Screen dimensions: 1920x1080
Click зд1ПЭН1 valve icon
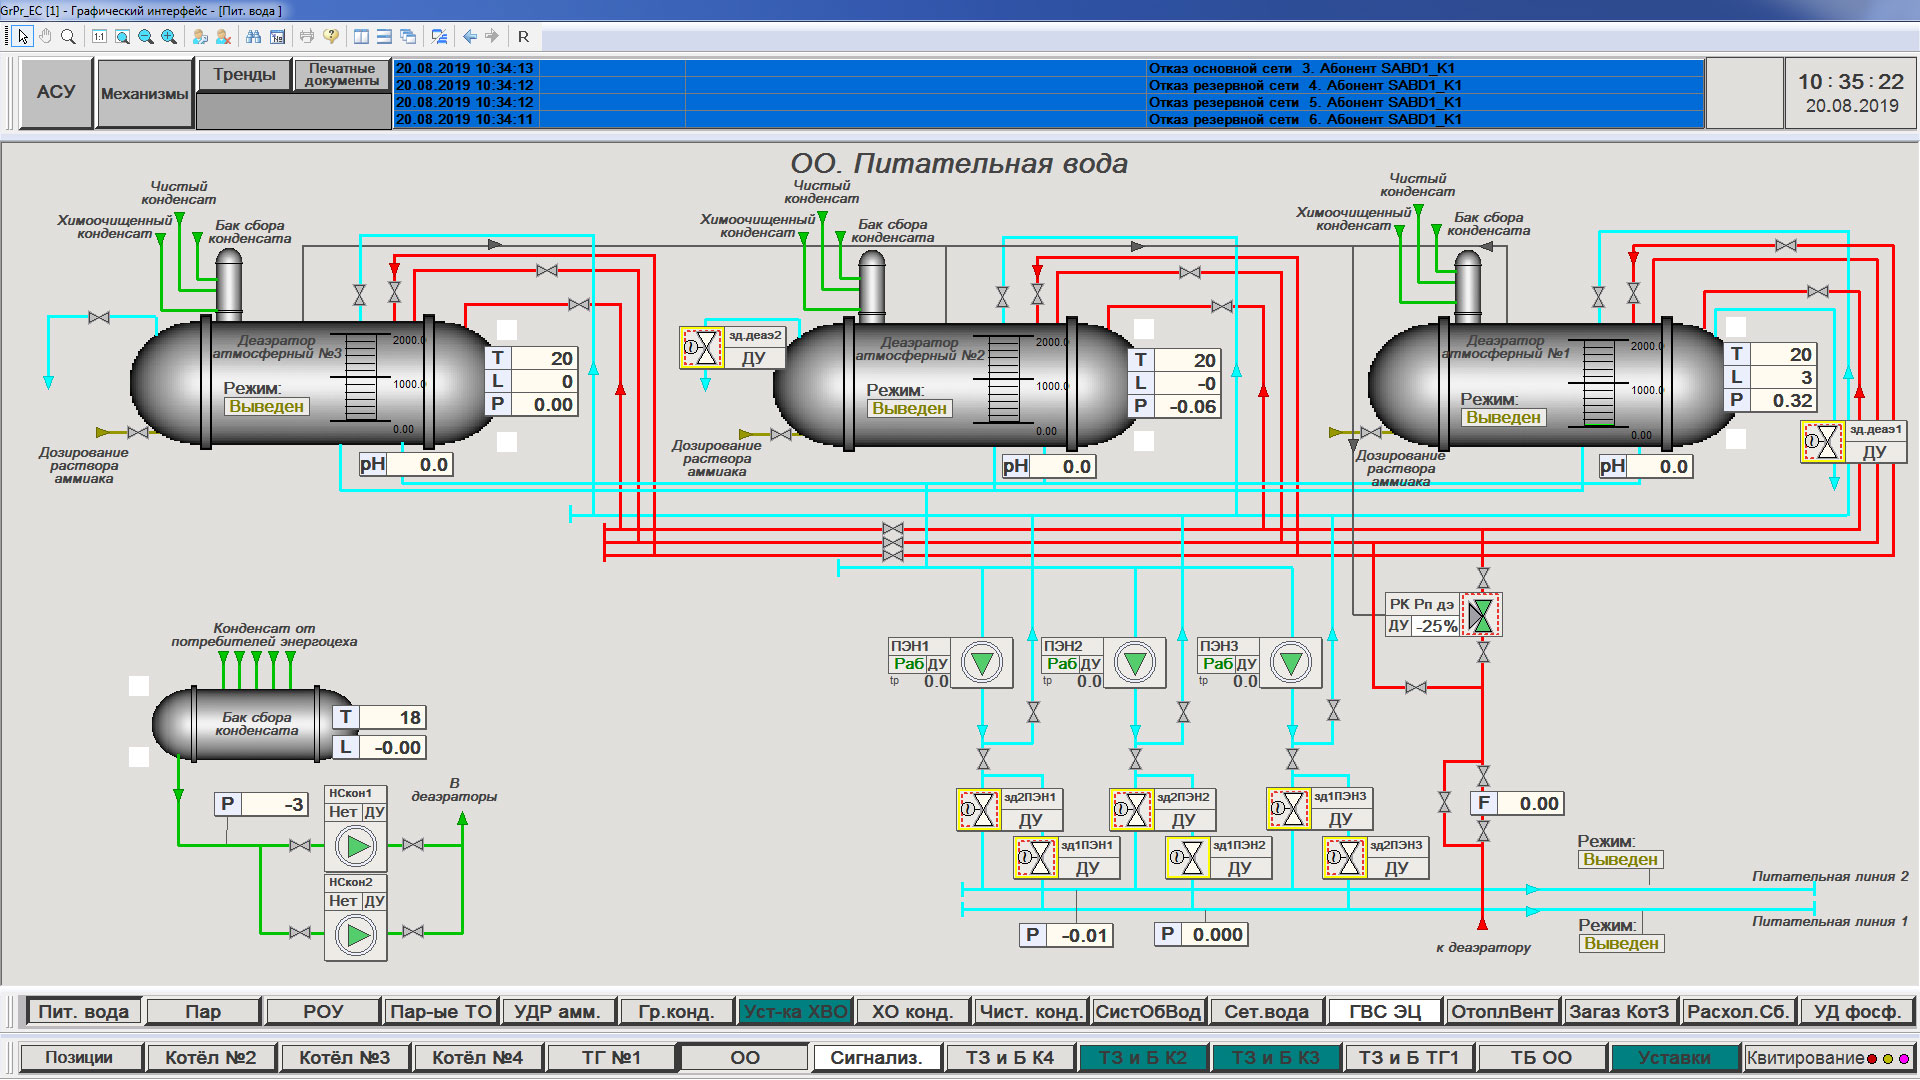coord(1035,858)
